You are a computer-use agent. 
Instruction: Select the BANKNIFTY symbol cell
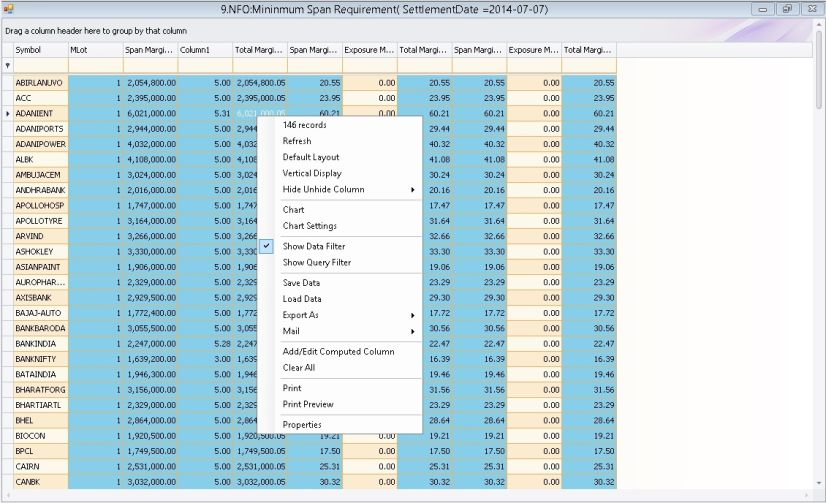41,359
